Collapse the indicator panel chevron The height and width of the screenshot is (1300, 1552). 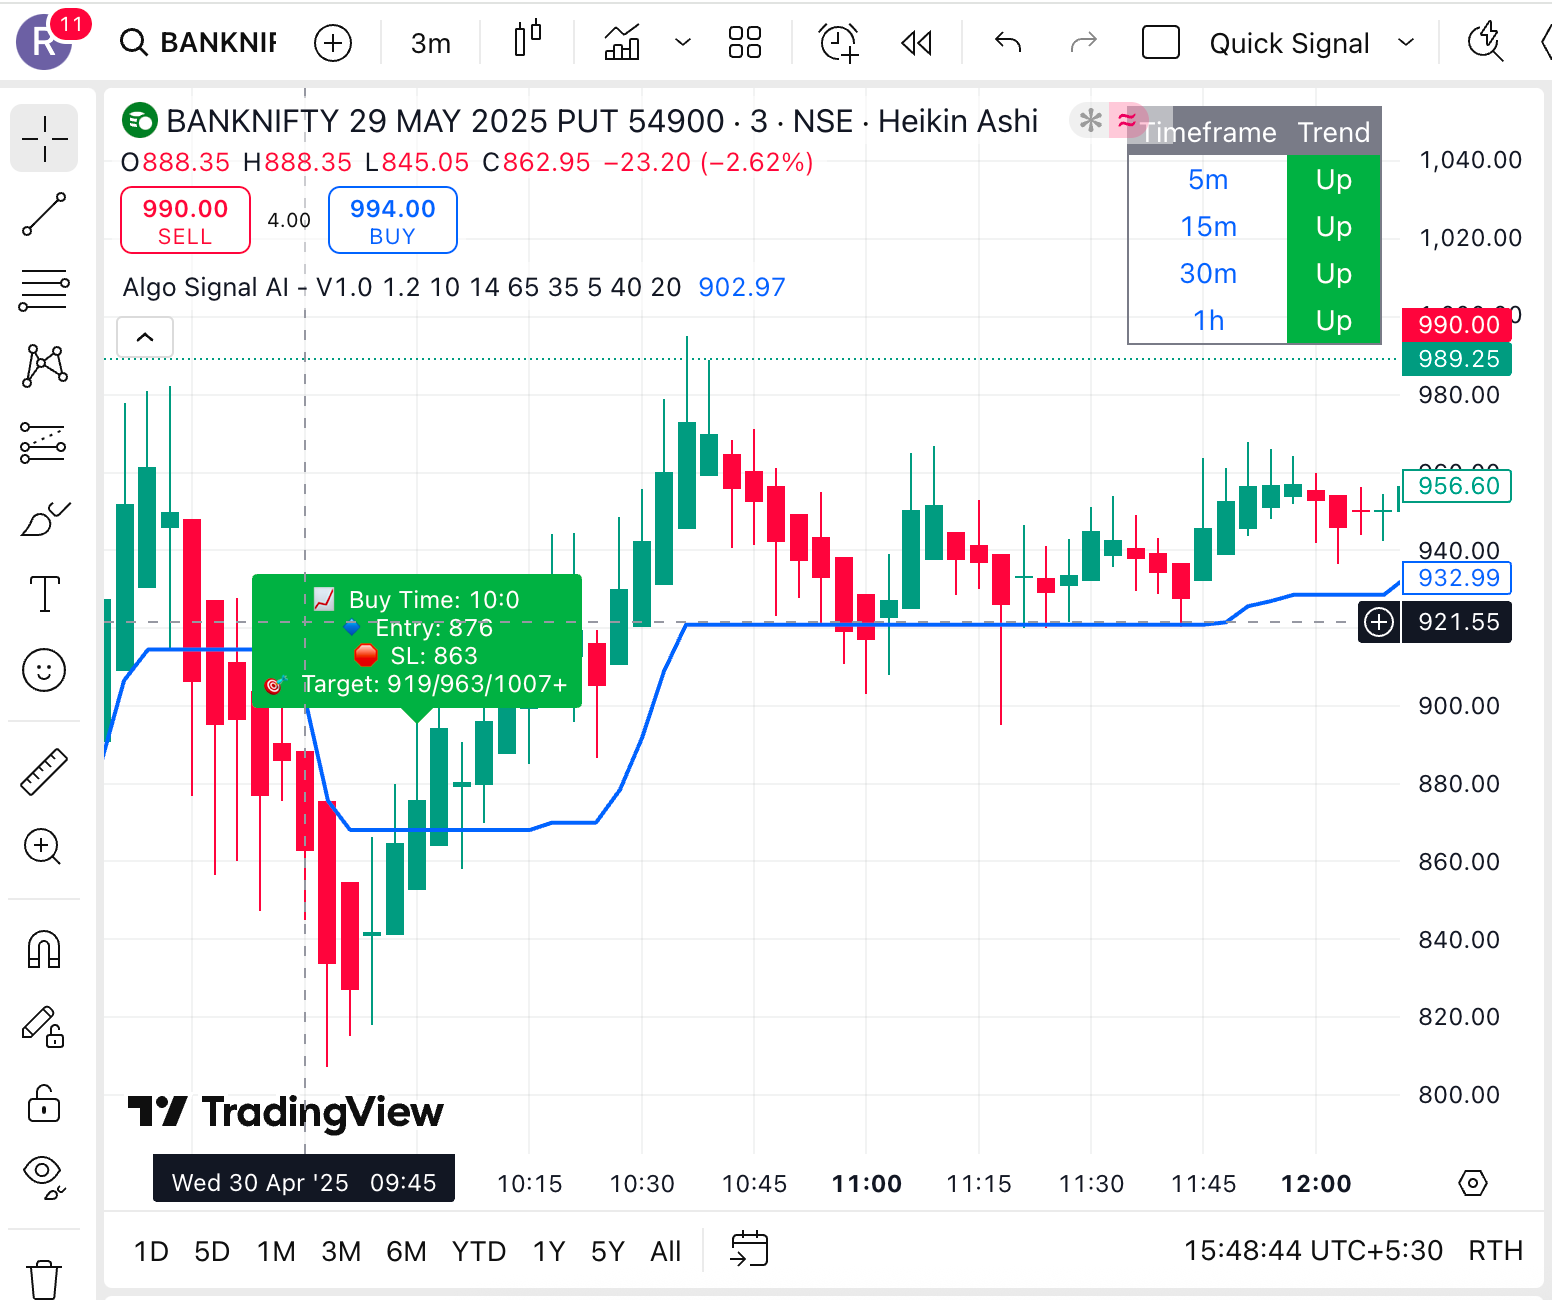(145, 337)
